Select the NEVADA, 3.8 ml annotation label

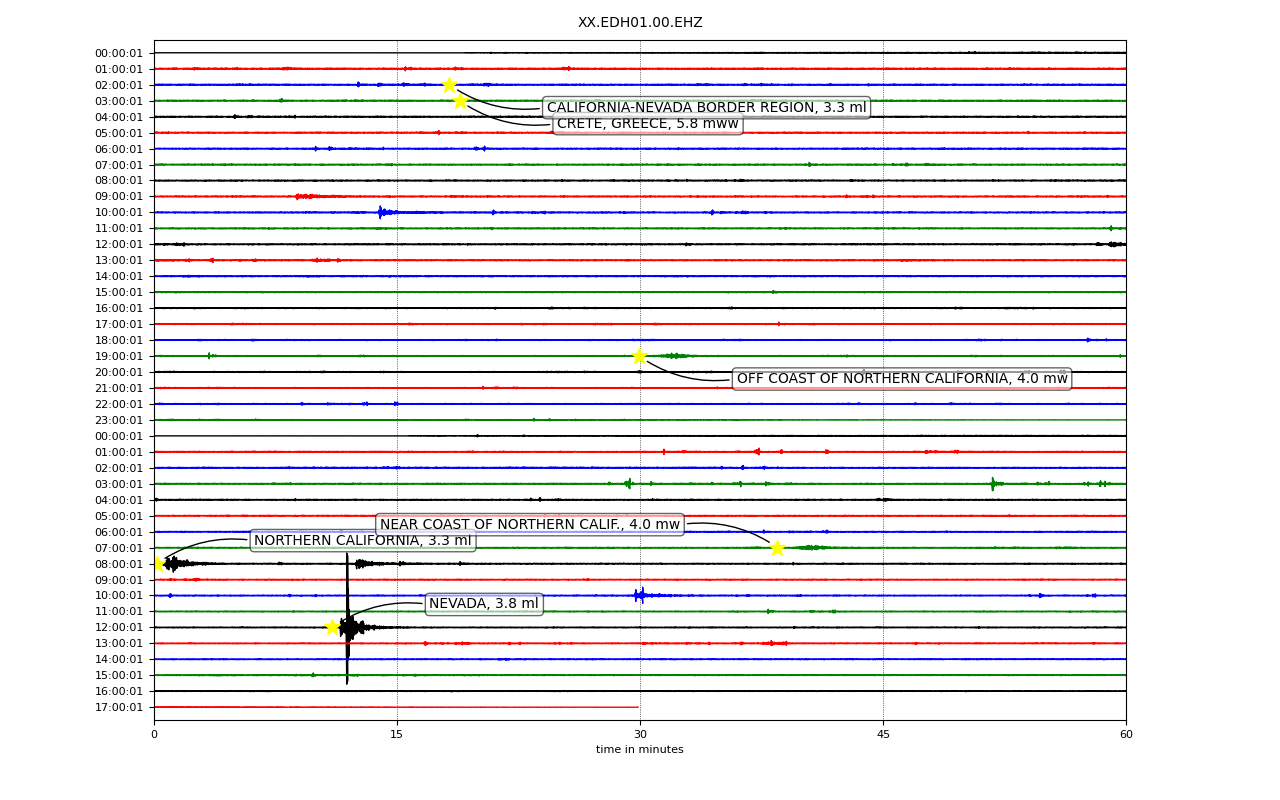(x=484, y=604)
